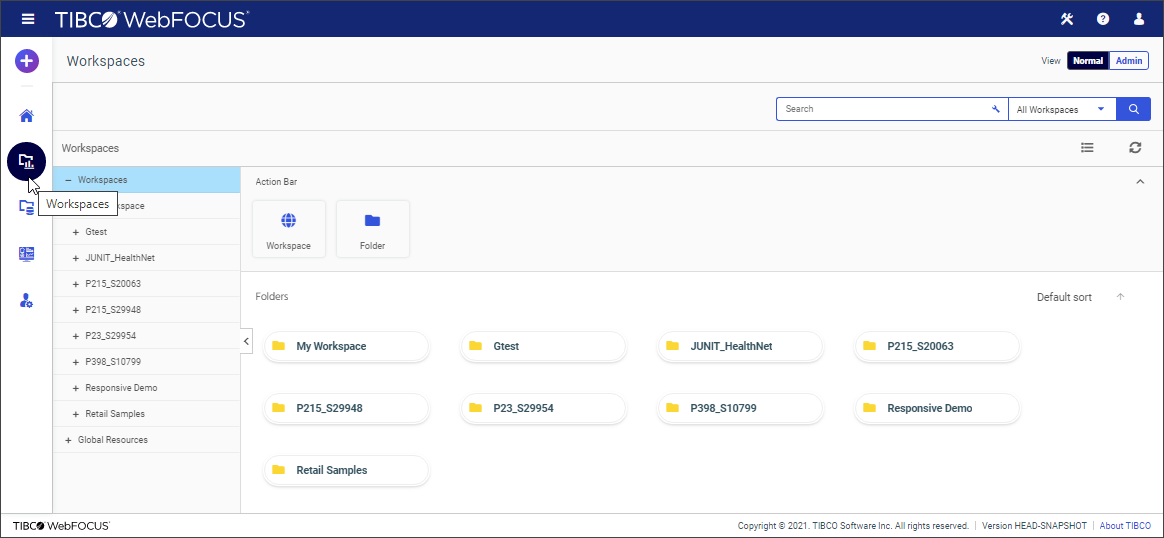Open the hamburger main menu
The width and height of the screenshot is (1164, 538).
(28, 19)
